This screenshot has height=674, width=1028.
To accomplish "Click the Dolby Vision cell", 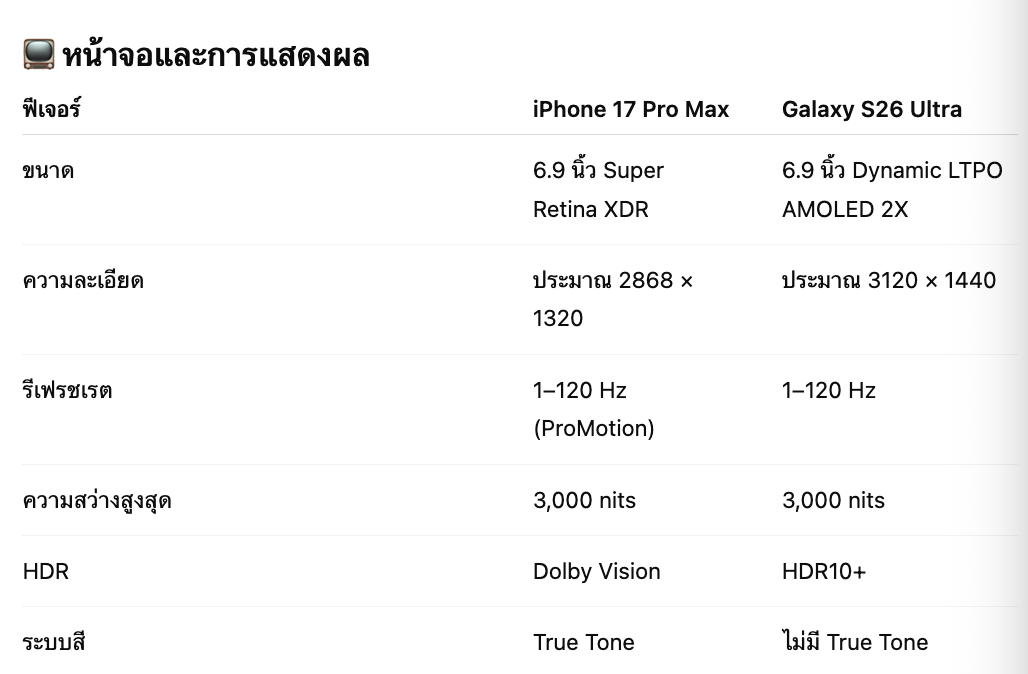I will (596, 572).
